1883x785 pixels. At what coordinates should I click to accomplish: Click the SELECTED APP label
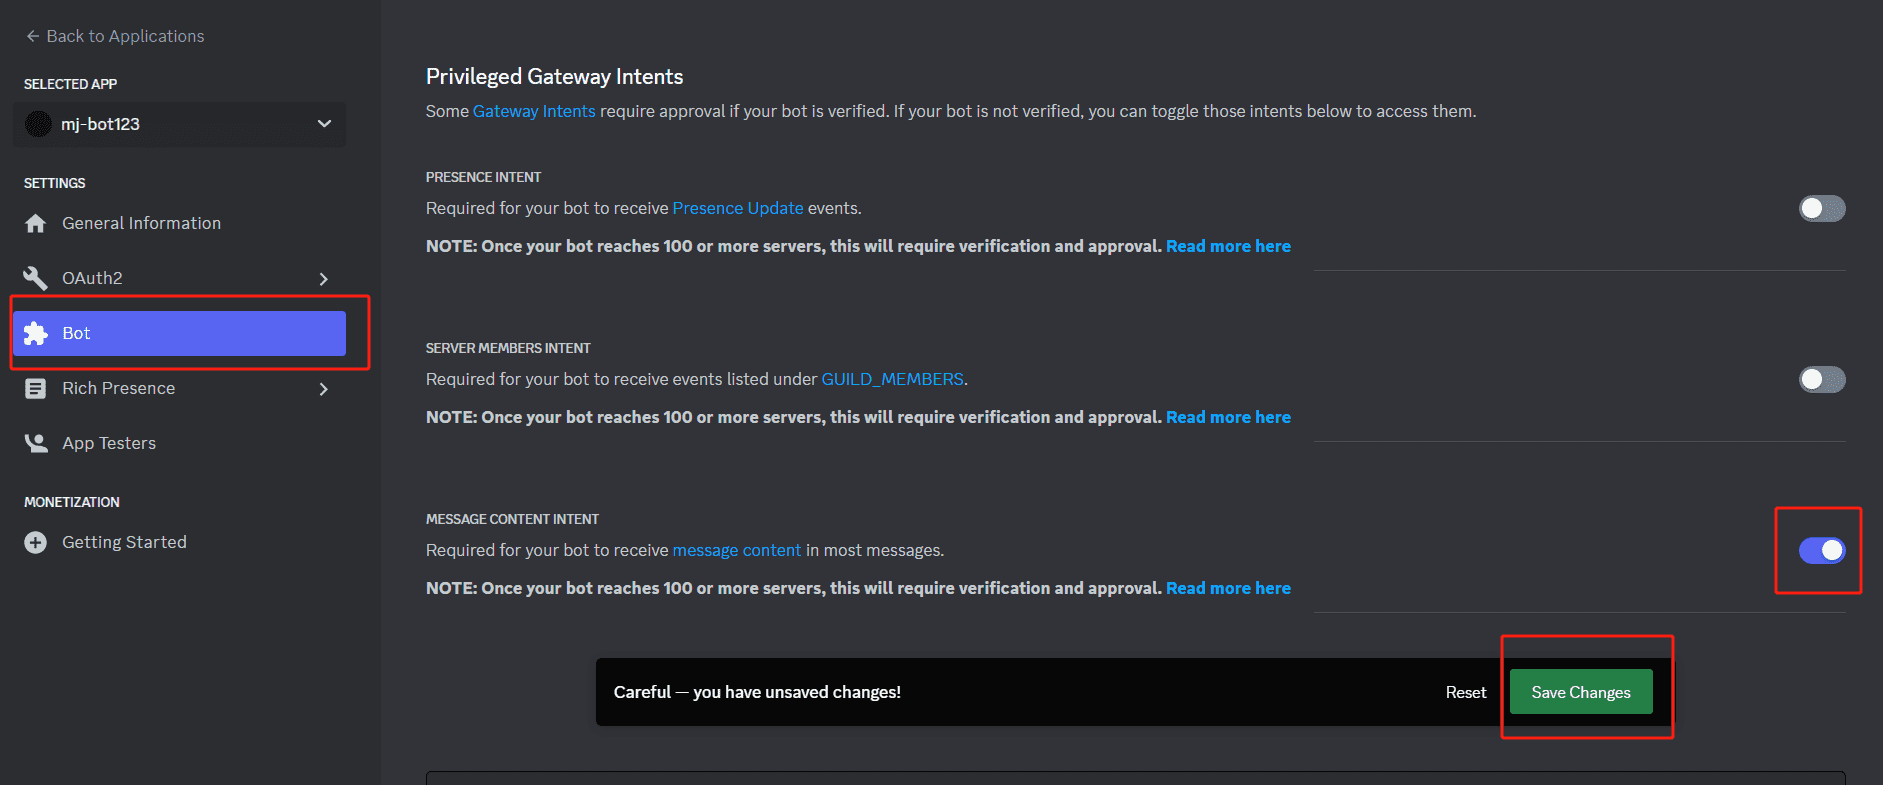pyautogui.click(x=70, y=84)
